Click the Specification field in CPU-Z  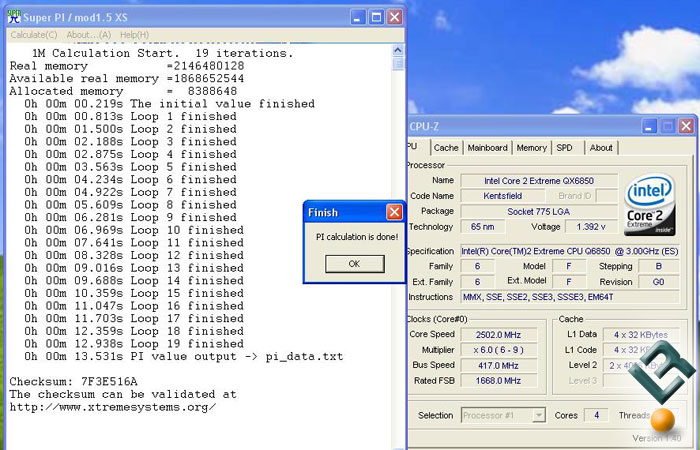point(570,251)
